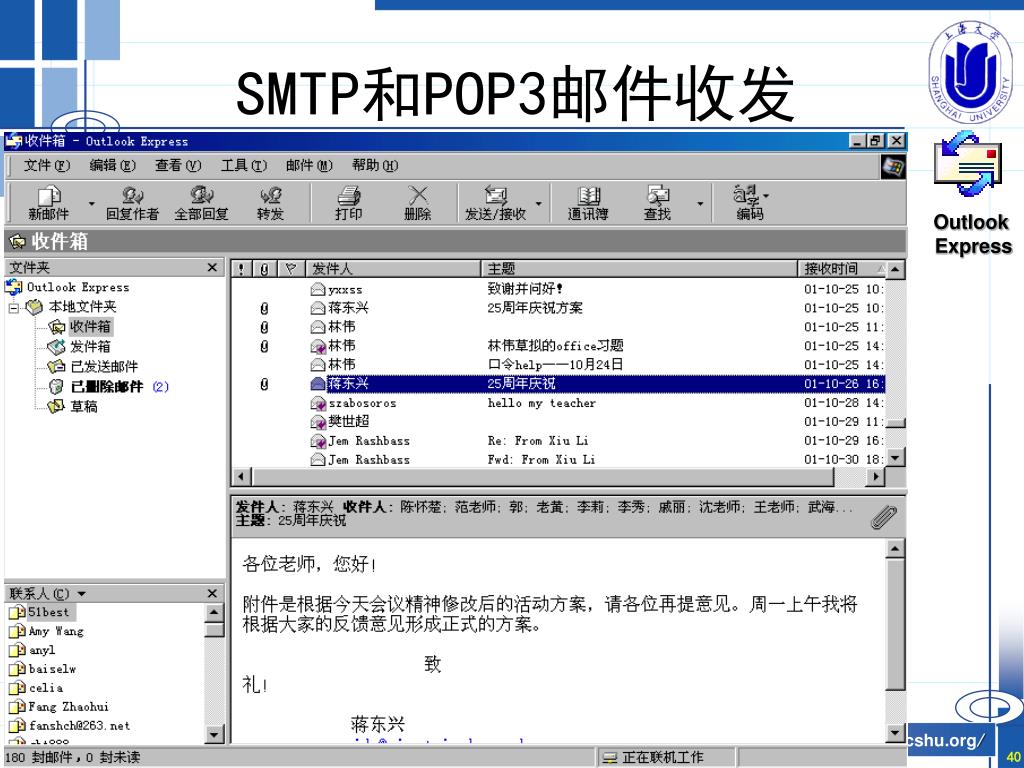Viewport: 1024px width, 768px height.
Task: Select the Fwd: From Xiu Li message
Action: coord(558,460)
